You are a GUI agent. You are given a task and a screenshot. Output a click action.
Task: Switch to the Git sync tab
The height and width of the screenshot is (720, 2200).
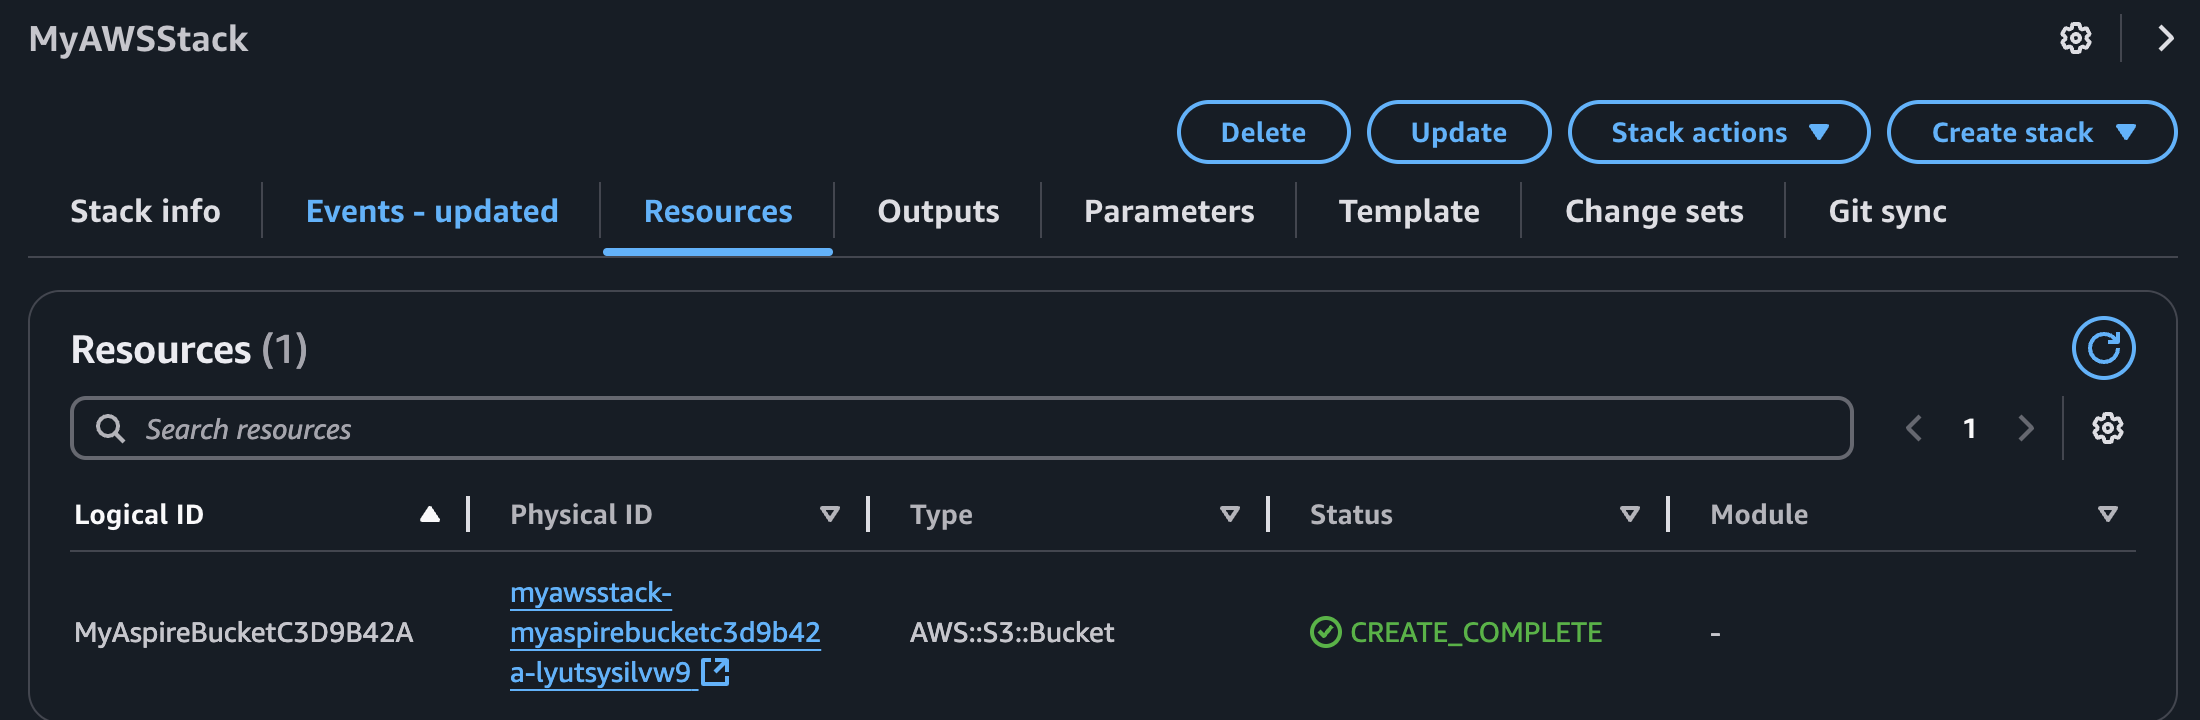(x=1887, y=211)
